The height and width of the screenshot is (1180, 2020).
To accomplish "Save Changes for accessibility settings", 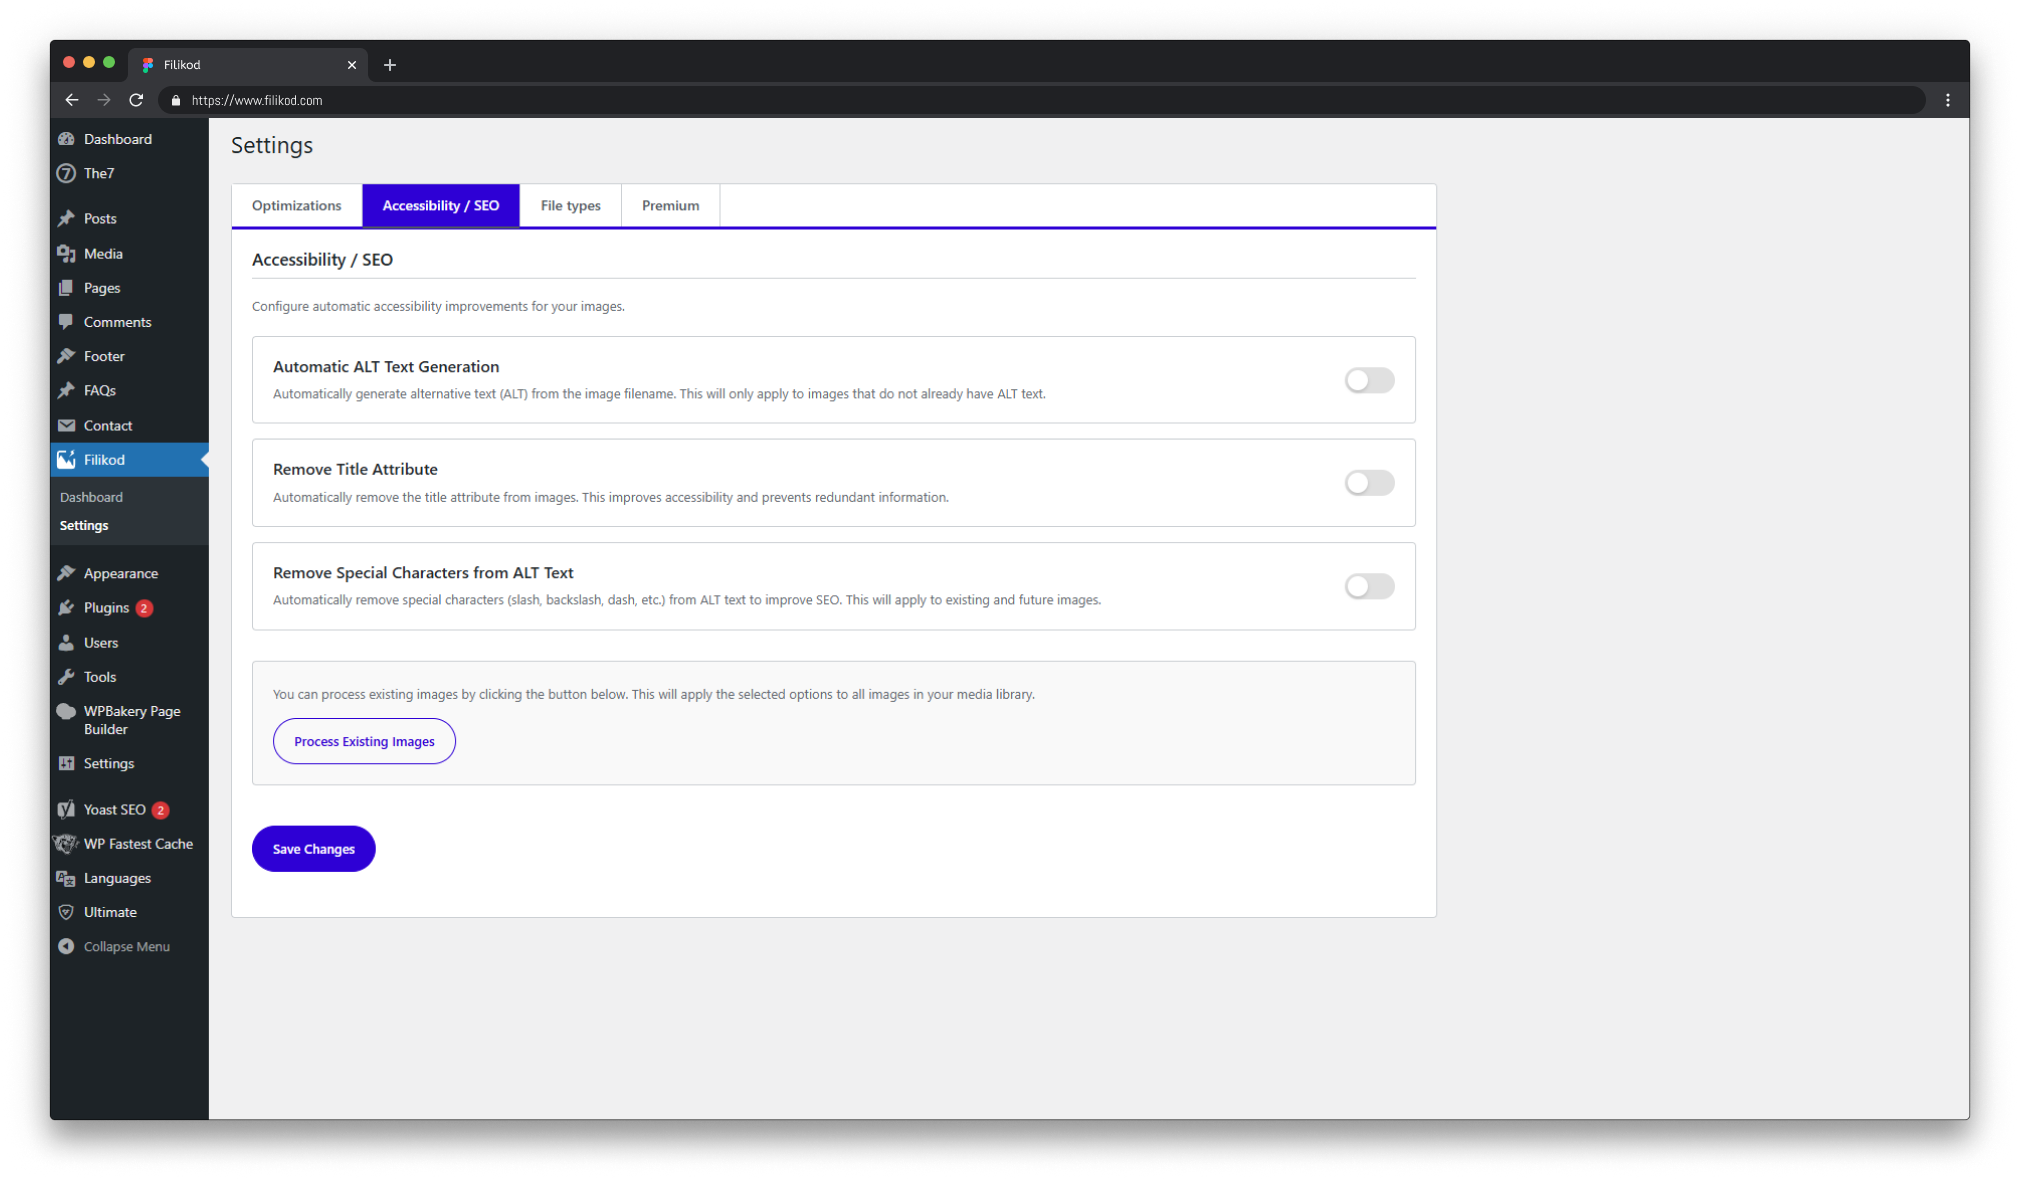I will pyautogui.click(x=313, y=848).
